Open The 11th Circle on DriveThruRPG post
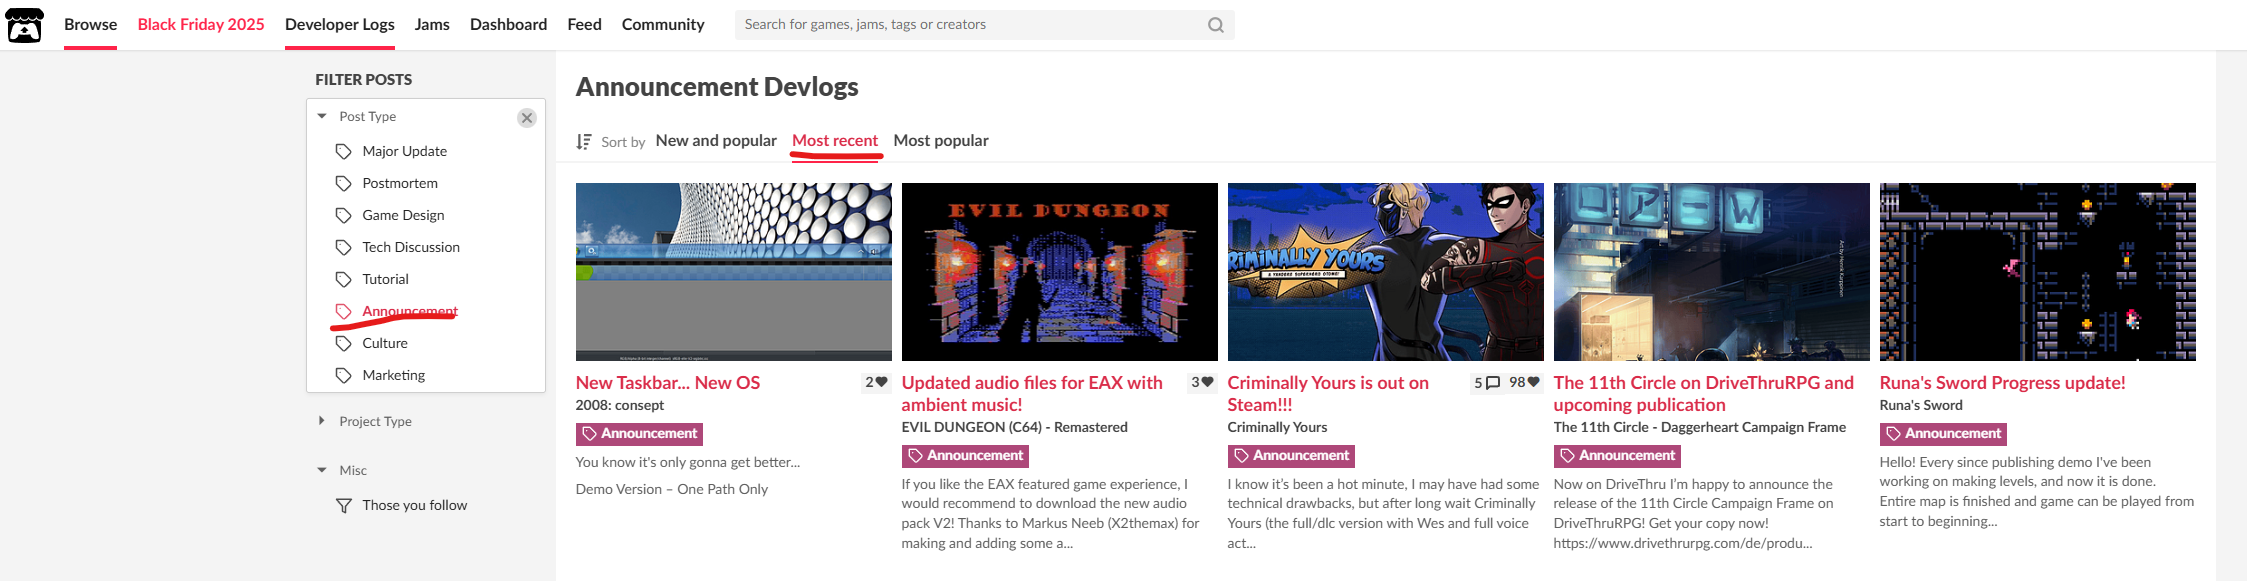 click(x=1704, y=393)
